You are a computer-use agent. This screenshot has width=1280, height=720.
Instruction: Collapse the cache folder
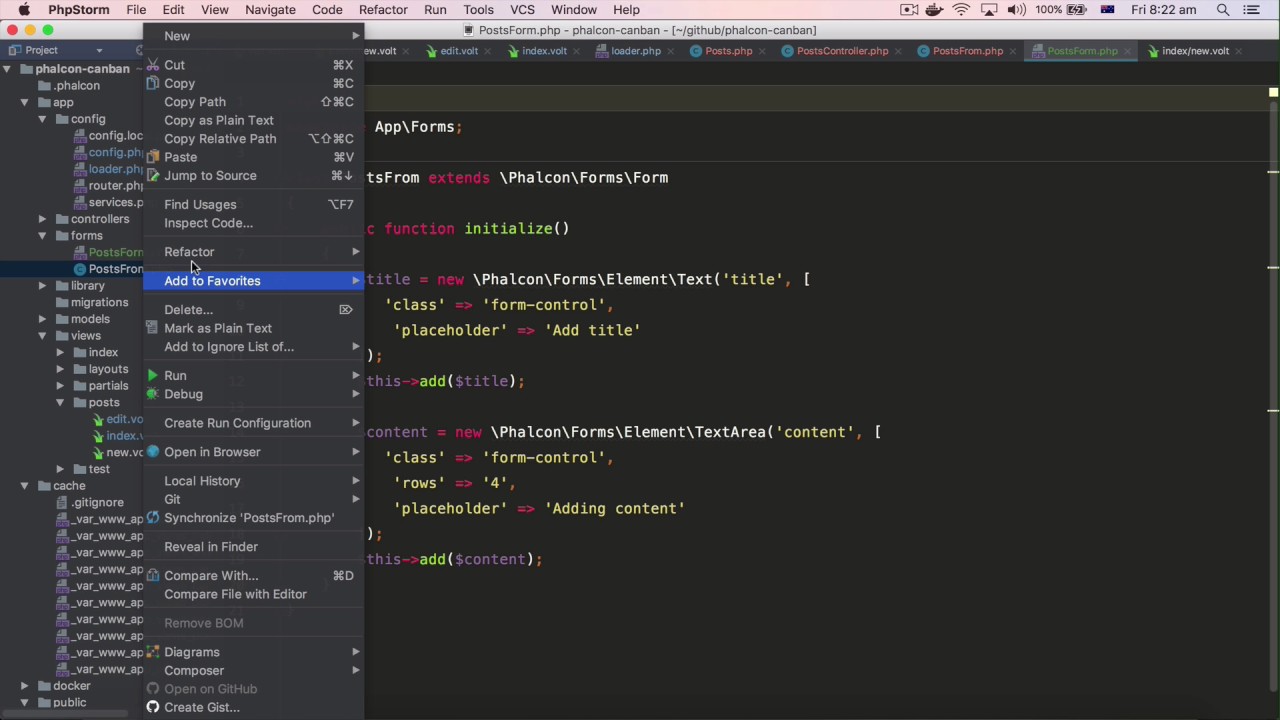tap(24, 486)
